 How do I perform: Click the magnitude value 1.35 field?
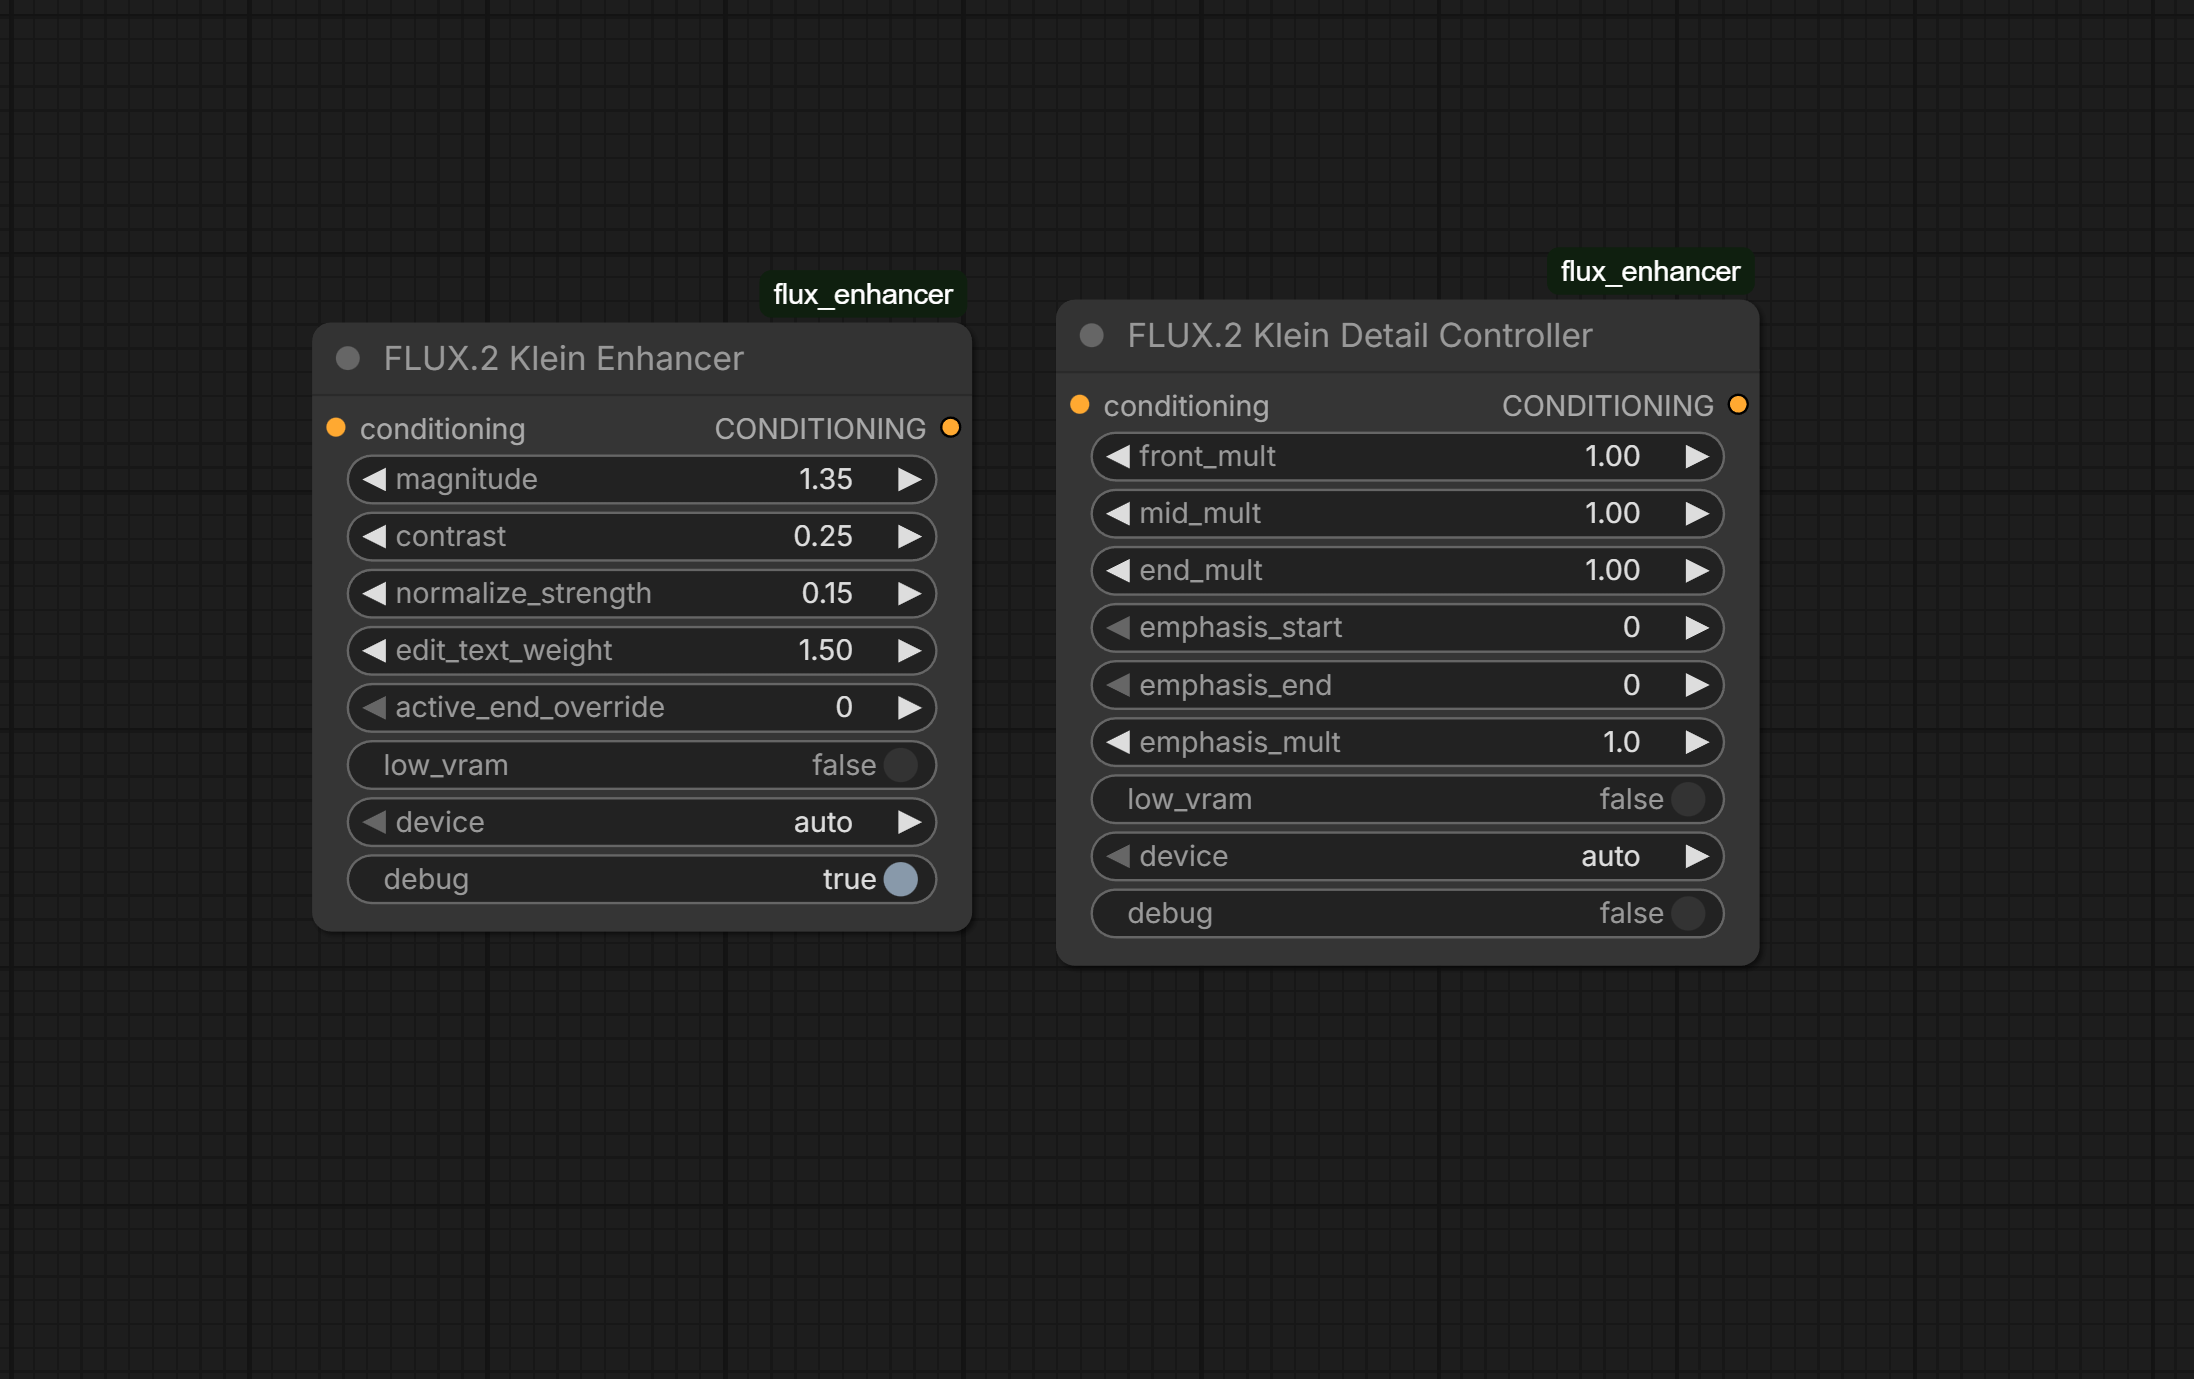click(x=825, y=479)
